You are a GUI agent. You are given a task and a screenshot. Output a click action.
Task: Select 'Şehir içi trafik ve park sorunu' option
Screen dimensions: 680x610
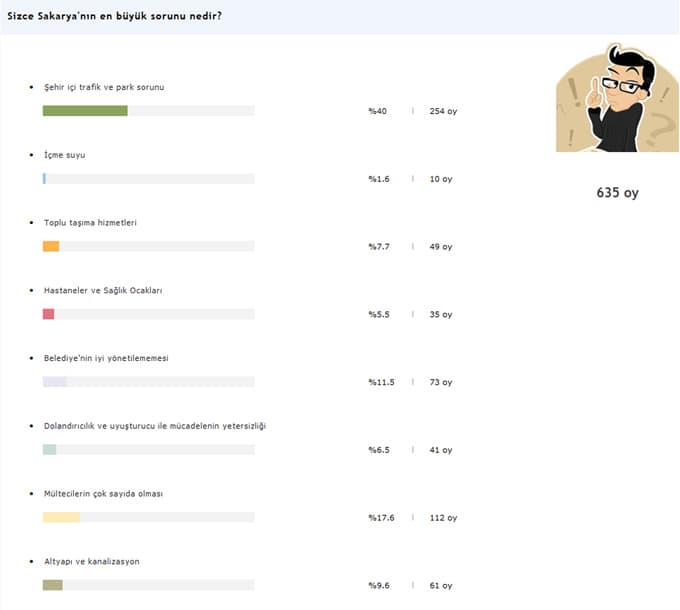[x=104, y=87]
